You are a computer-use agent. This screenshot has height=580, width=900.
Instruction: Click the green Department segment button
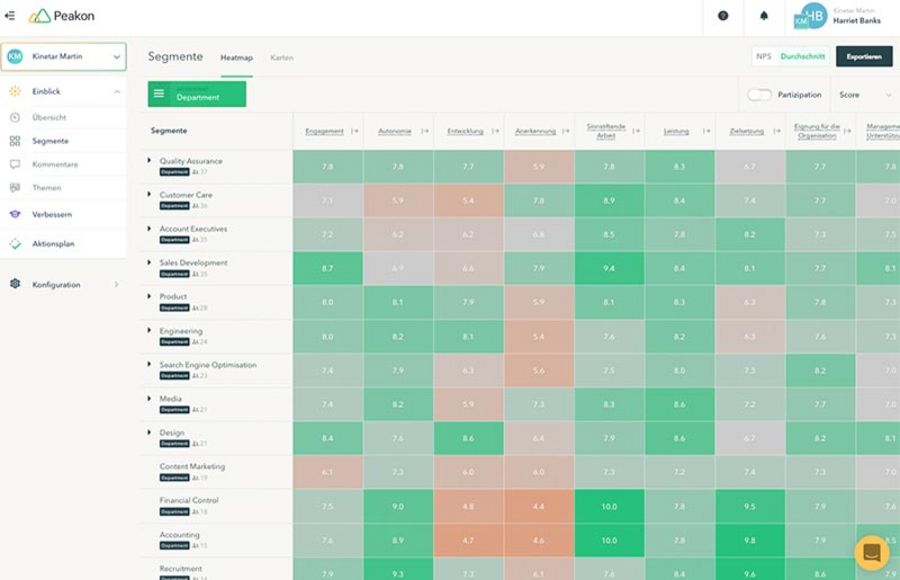[197, 94]
